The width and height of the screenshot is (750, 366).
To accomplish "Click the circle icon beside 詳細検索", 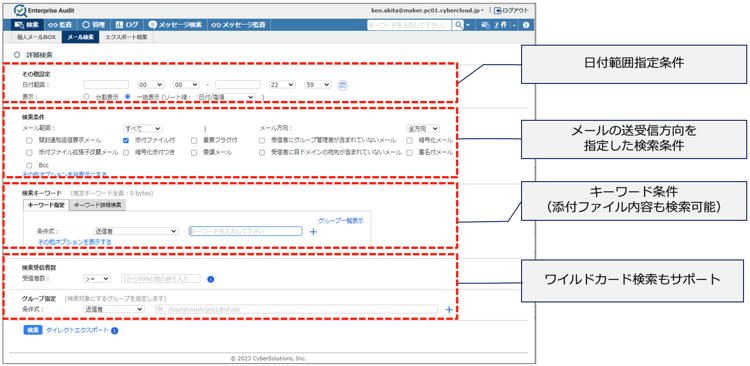I will 17,55.
